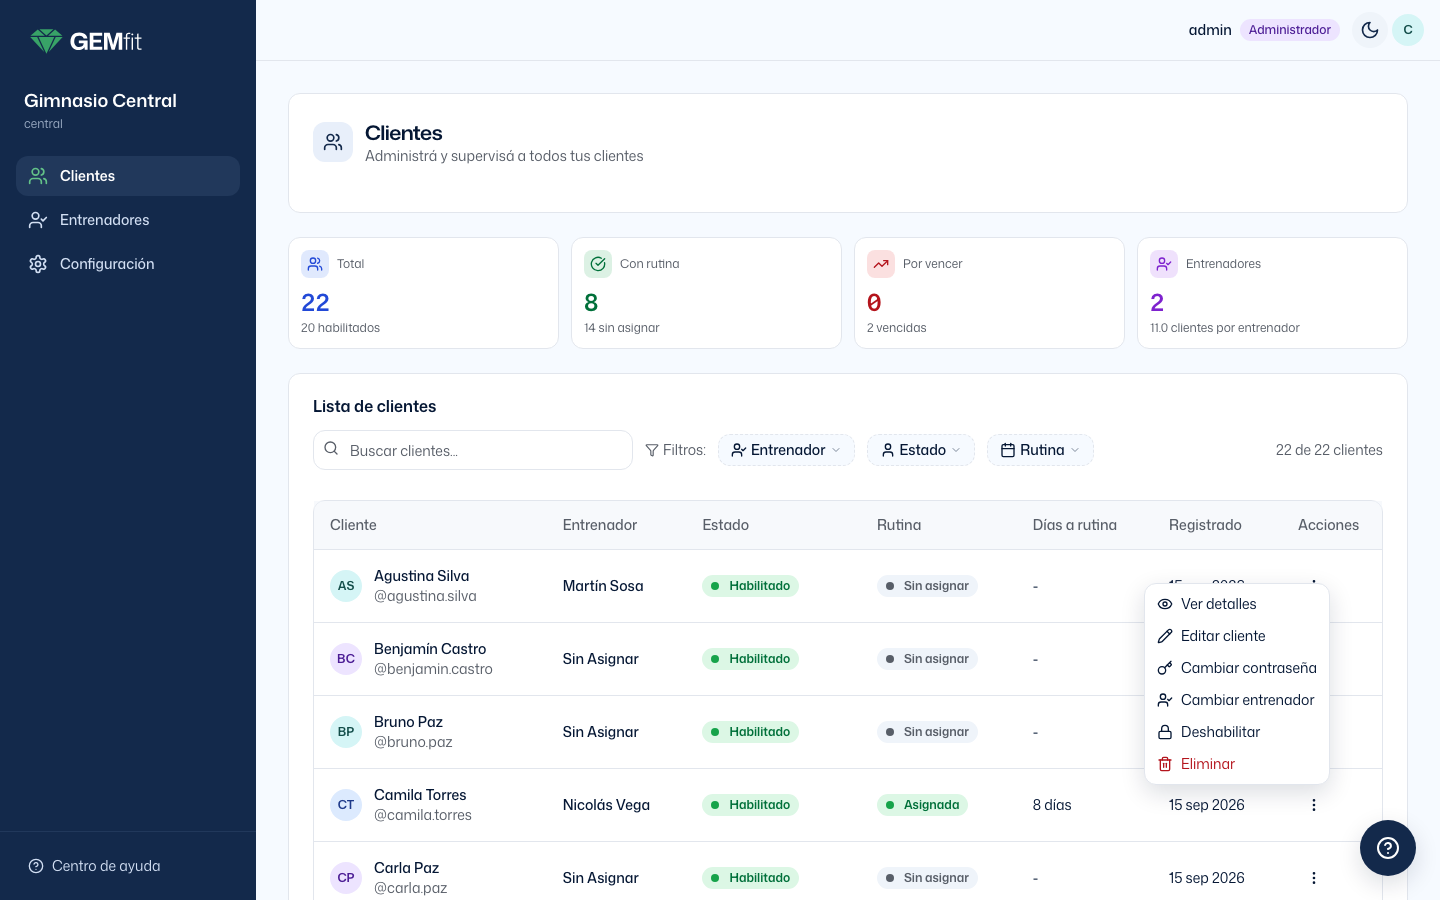Click the GEMfit diamond logo
The image size is (1440, 900).
pos(46,41)
